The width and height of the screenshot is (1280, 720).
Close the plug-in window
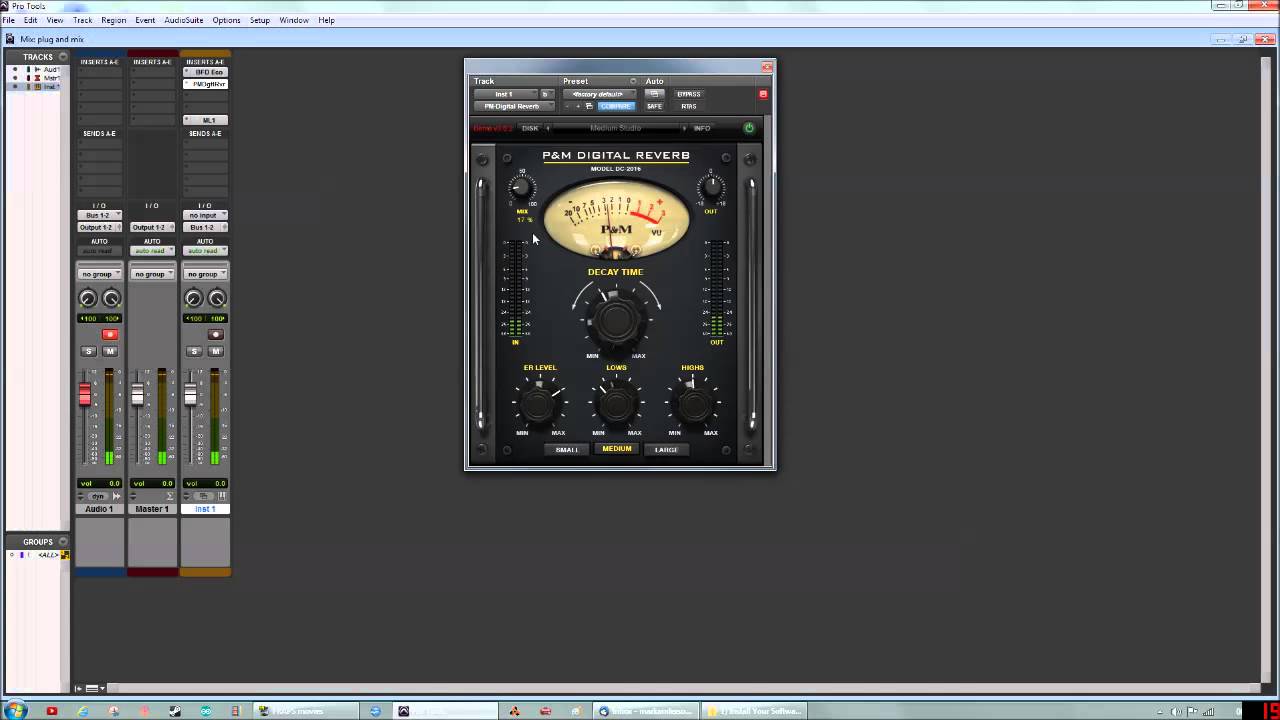point(767,67)
